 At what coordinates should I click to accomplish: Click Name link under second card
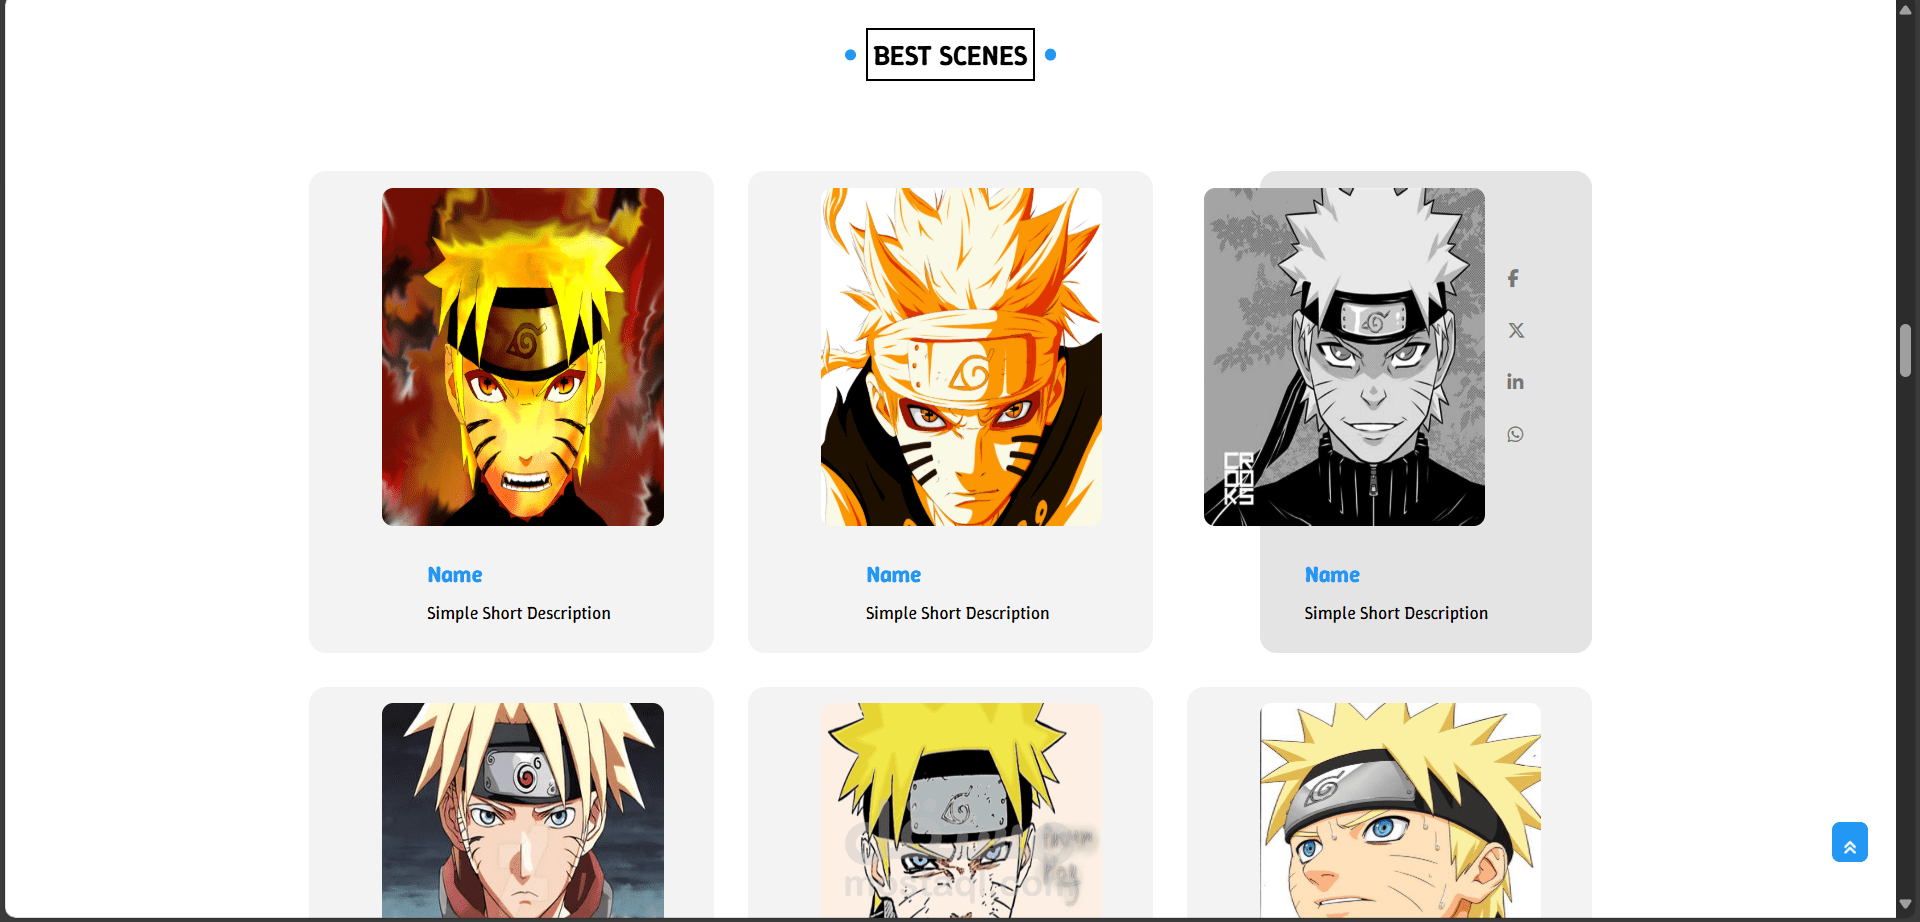coord(894,575)
